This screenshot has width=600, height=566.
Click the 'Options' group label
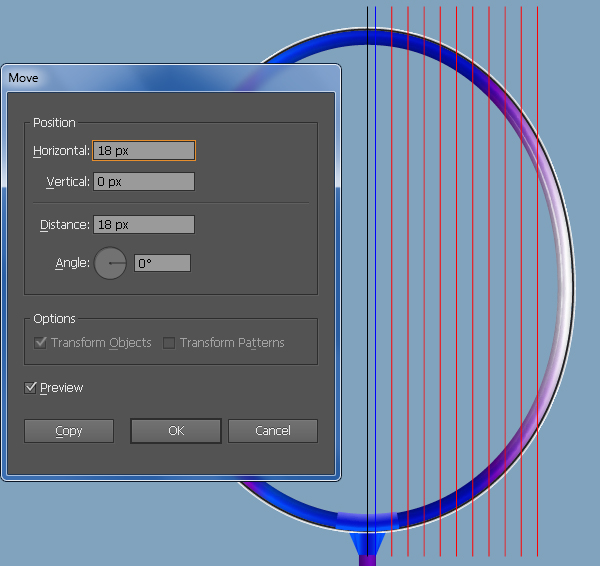[x=54, y=318]
